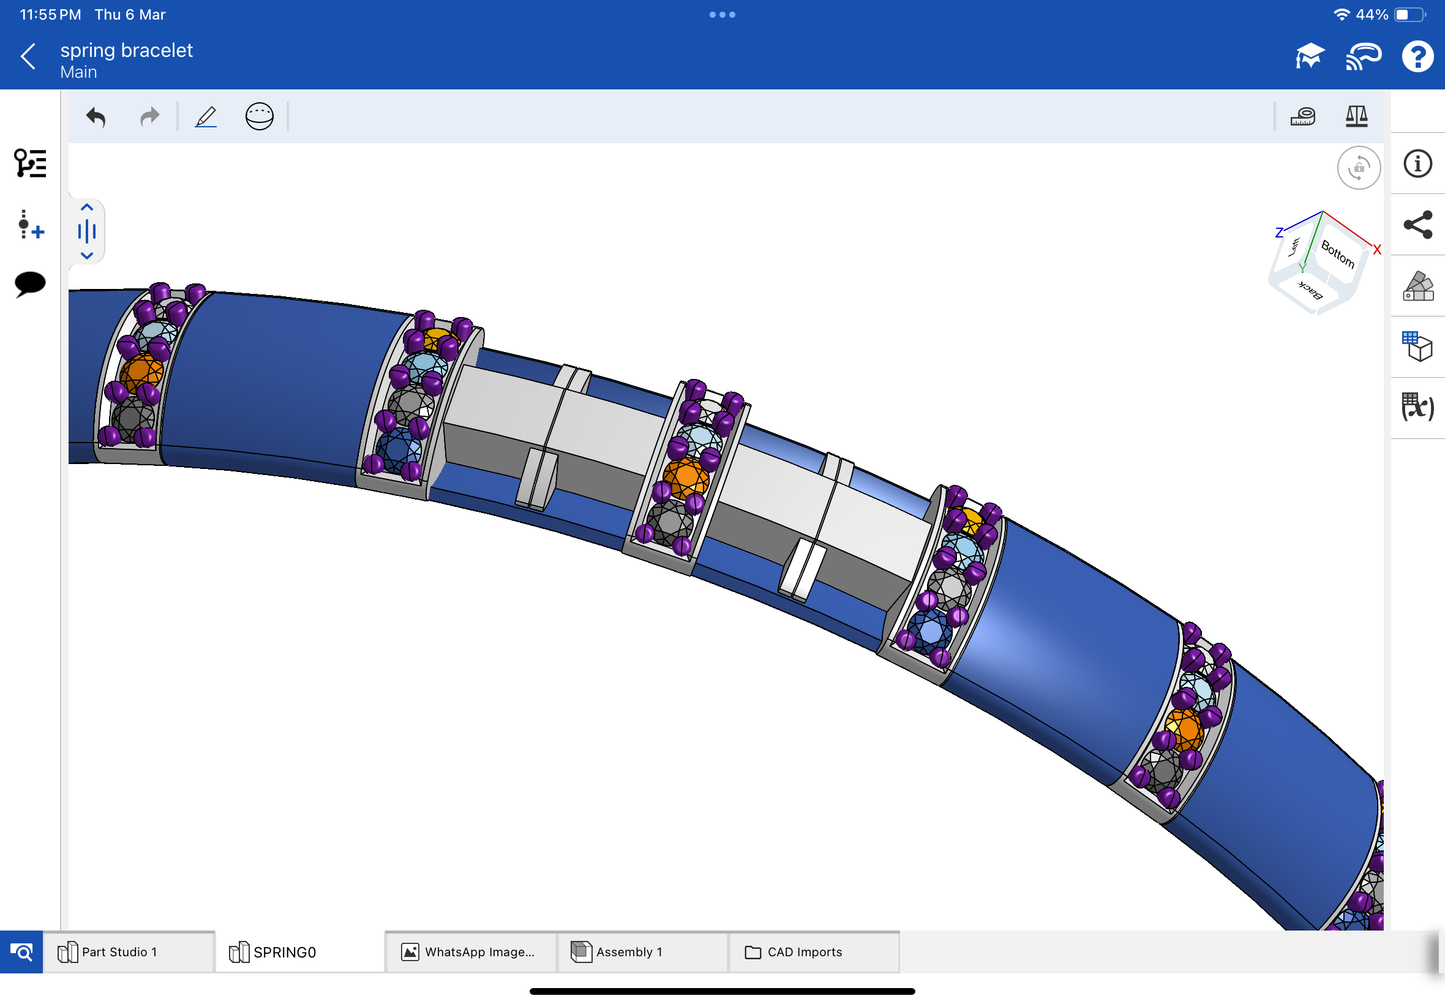Open the document info panel
This screenshot has width=1445, height=1004.
coord(1417,164)
